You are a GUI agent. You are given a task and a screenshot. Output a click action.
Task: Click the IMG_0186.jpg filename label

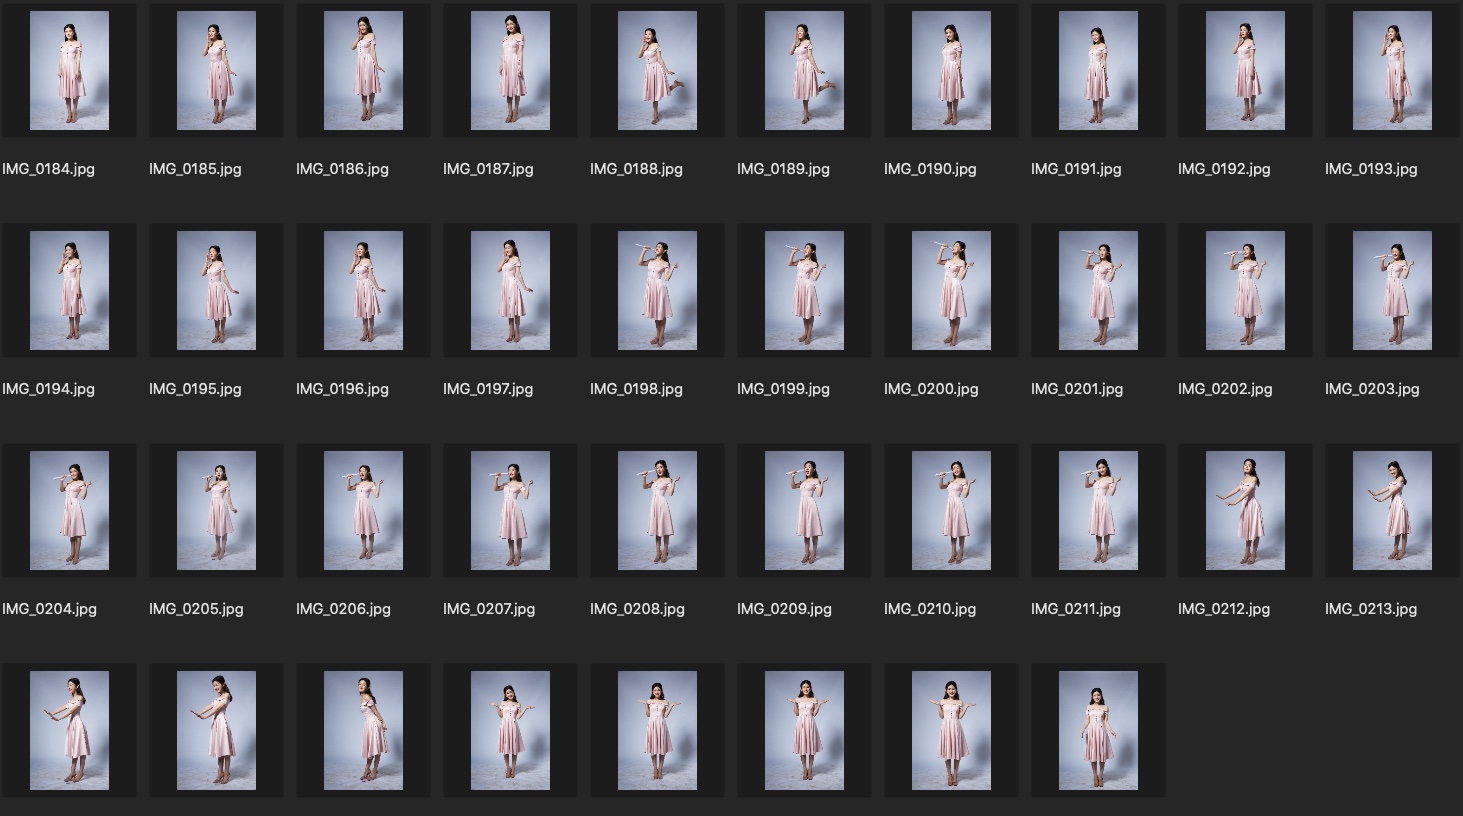342,169
